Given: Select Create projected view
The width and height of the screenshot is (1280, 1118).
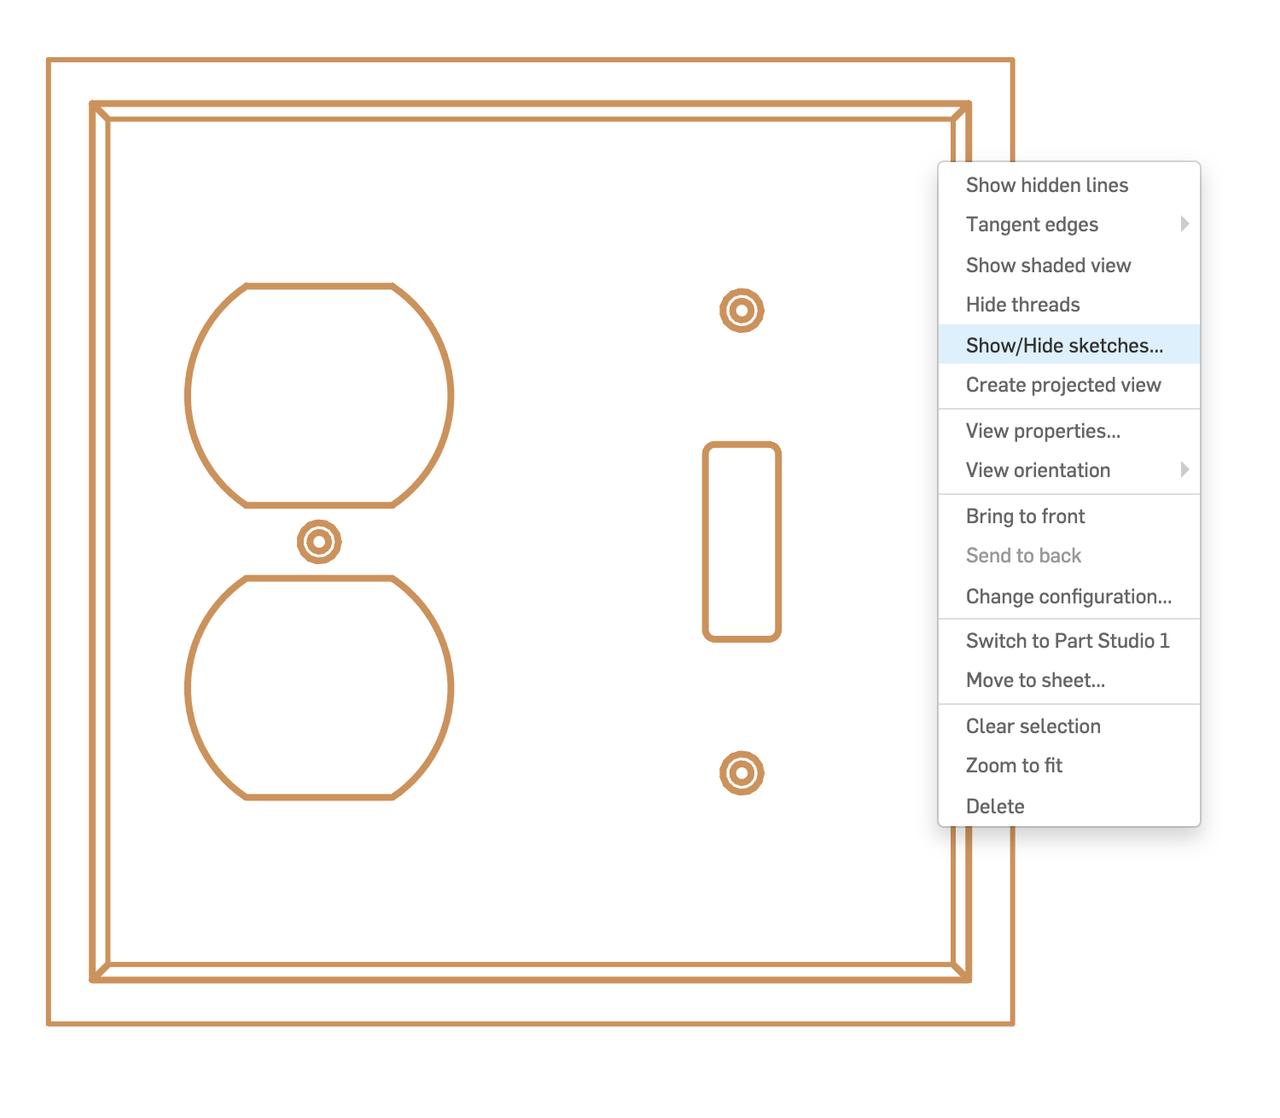Looking at the screenshot, I should tap(1063, 384).
